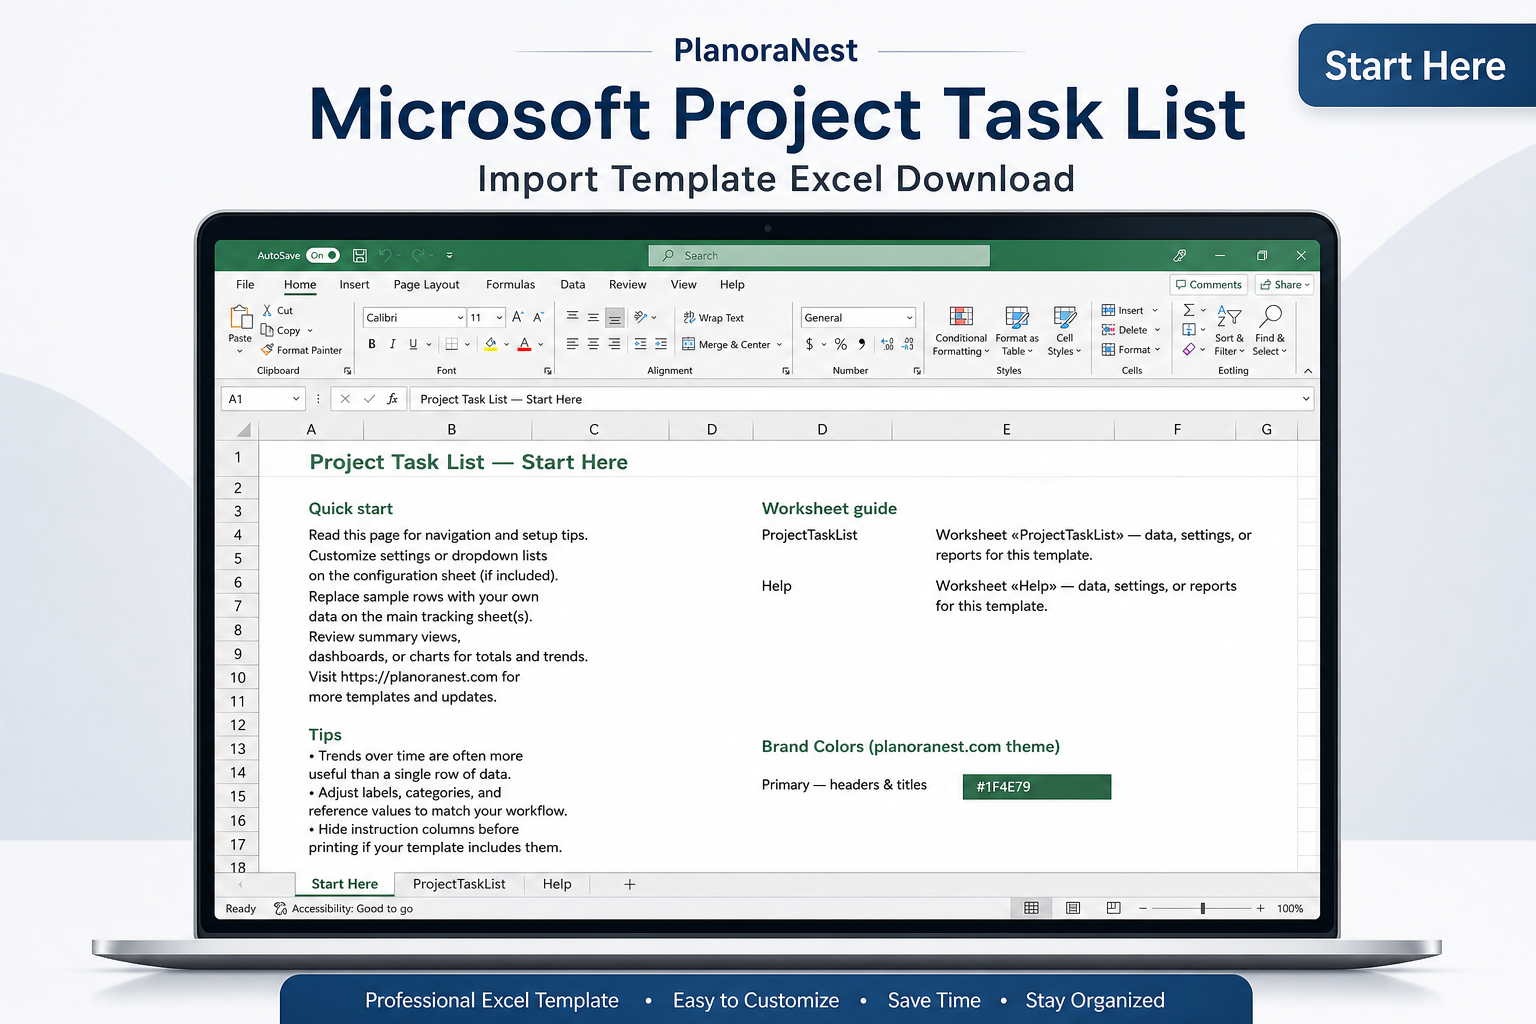
Task: Increase font size with the larger A icon
Action: [518, 317]
